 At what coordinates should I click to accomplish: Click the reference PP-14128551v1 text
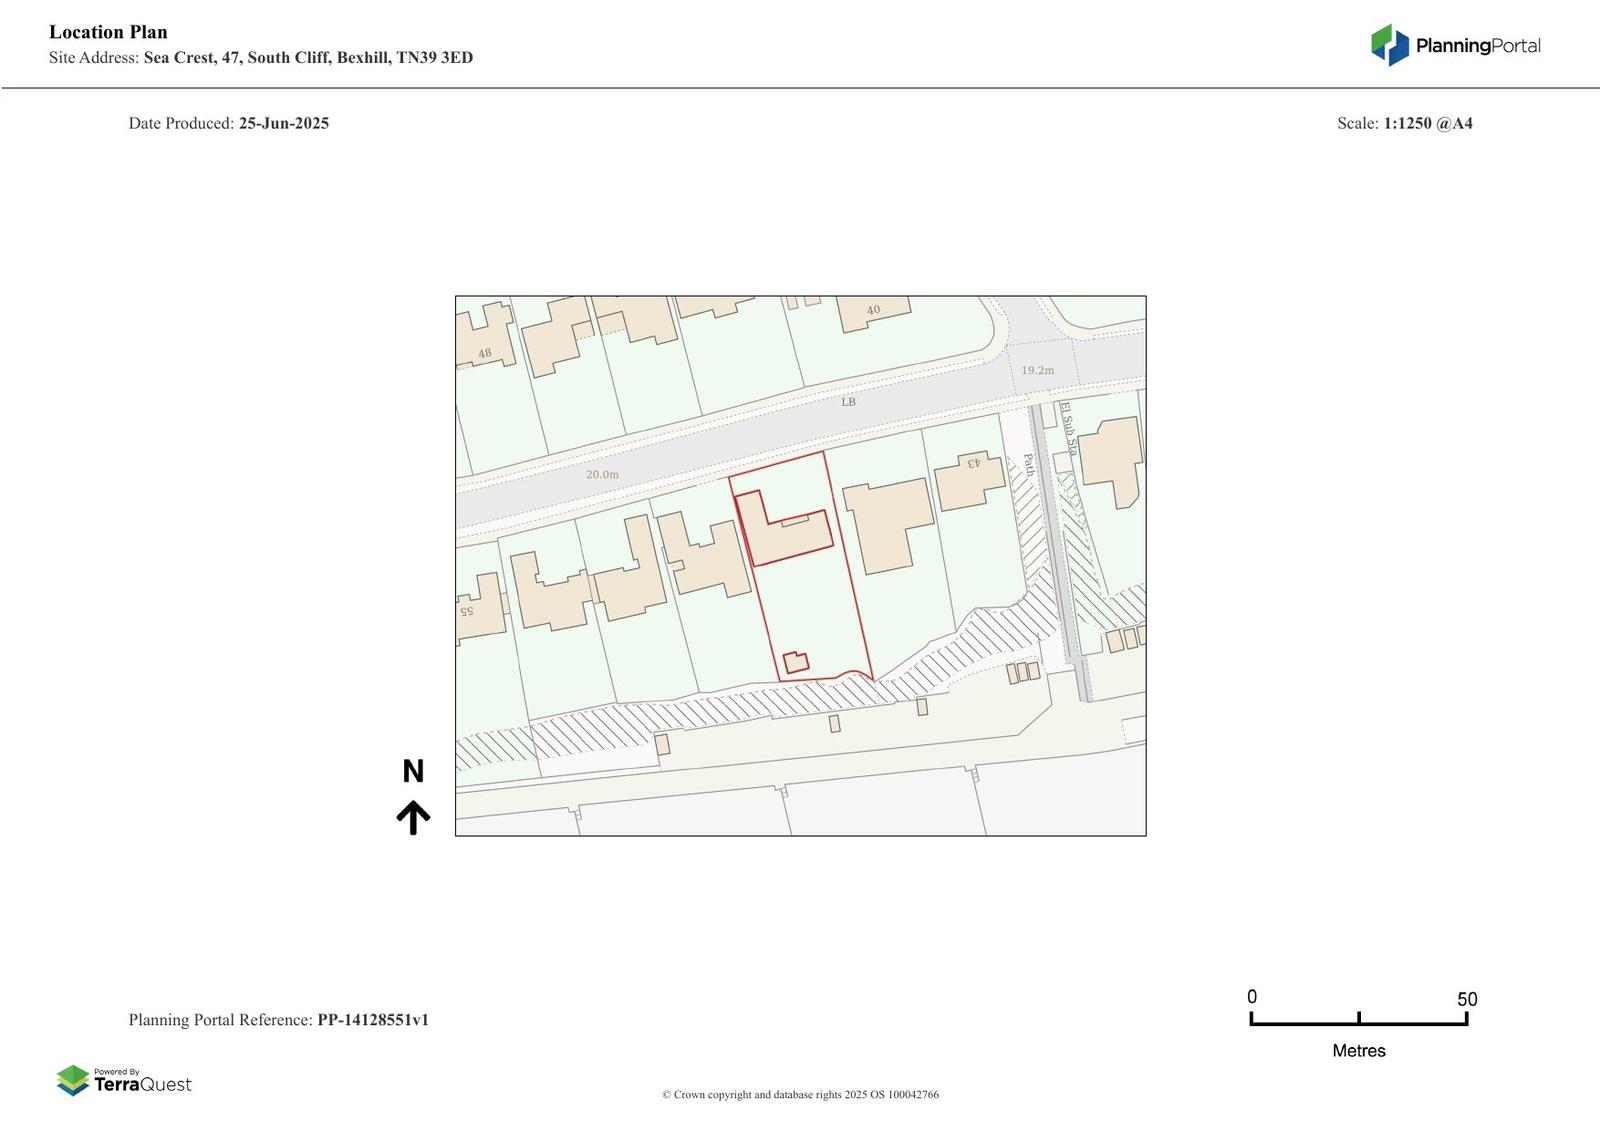pos(373,1020)
